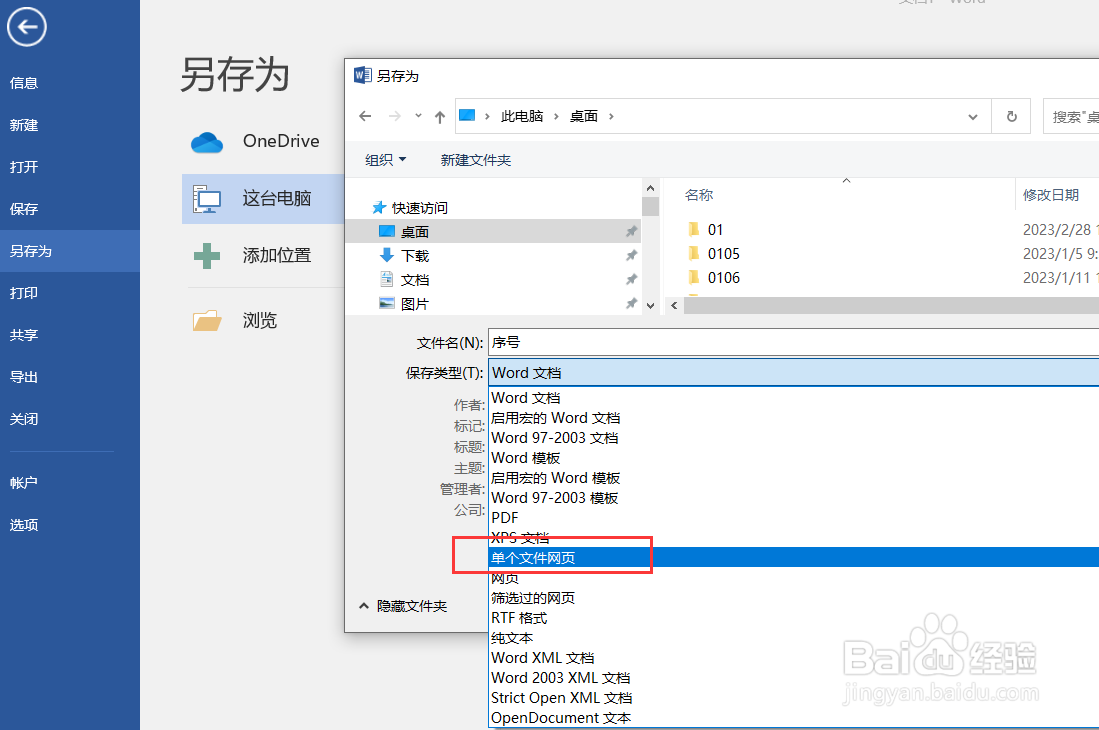Open the 组织 dropdown menu

(385, 160)
